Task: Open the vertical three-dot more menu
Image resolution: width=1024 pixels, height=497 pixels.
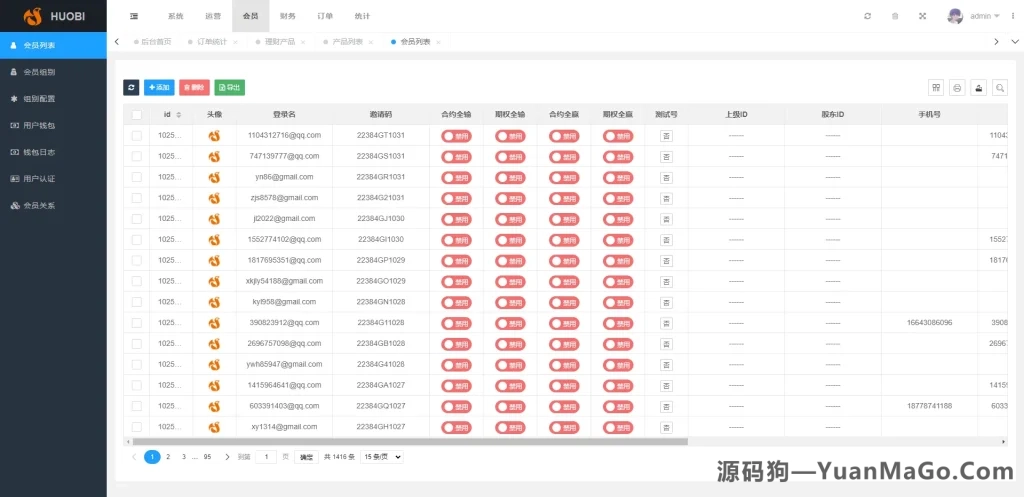Action: (x=1013, y=16)
